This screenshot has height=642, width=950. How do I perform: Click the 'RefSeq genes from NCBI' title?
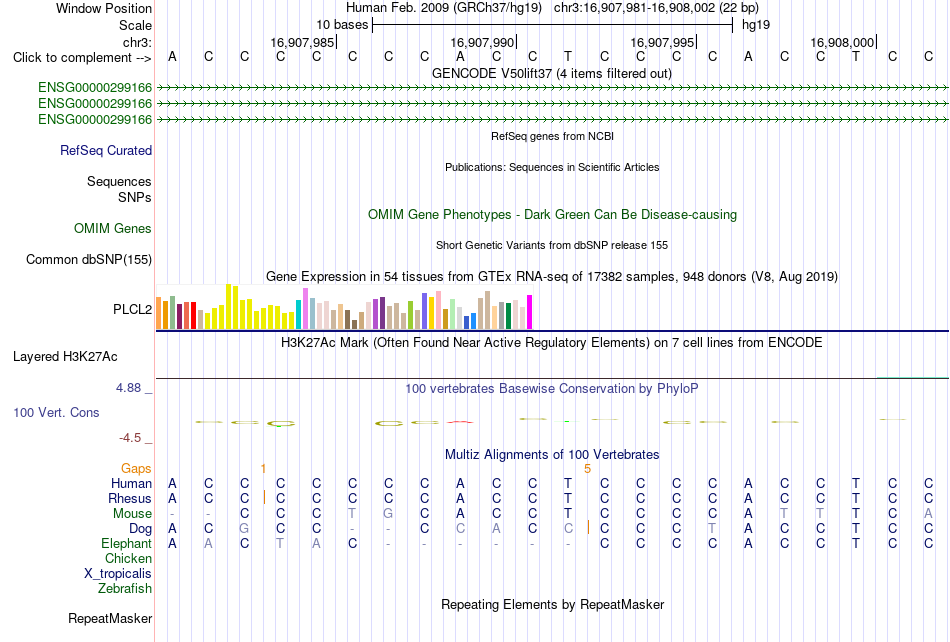[552, 136]
